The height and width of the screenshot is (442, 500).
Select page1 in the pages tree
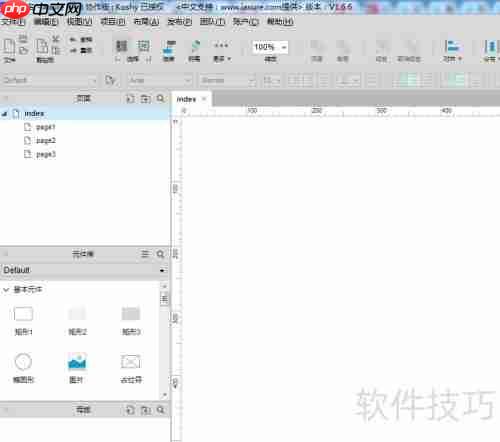(46, 127)
